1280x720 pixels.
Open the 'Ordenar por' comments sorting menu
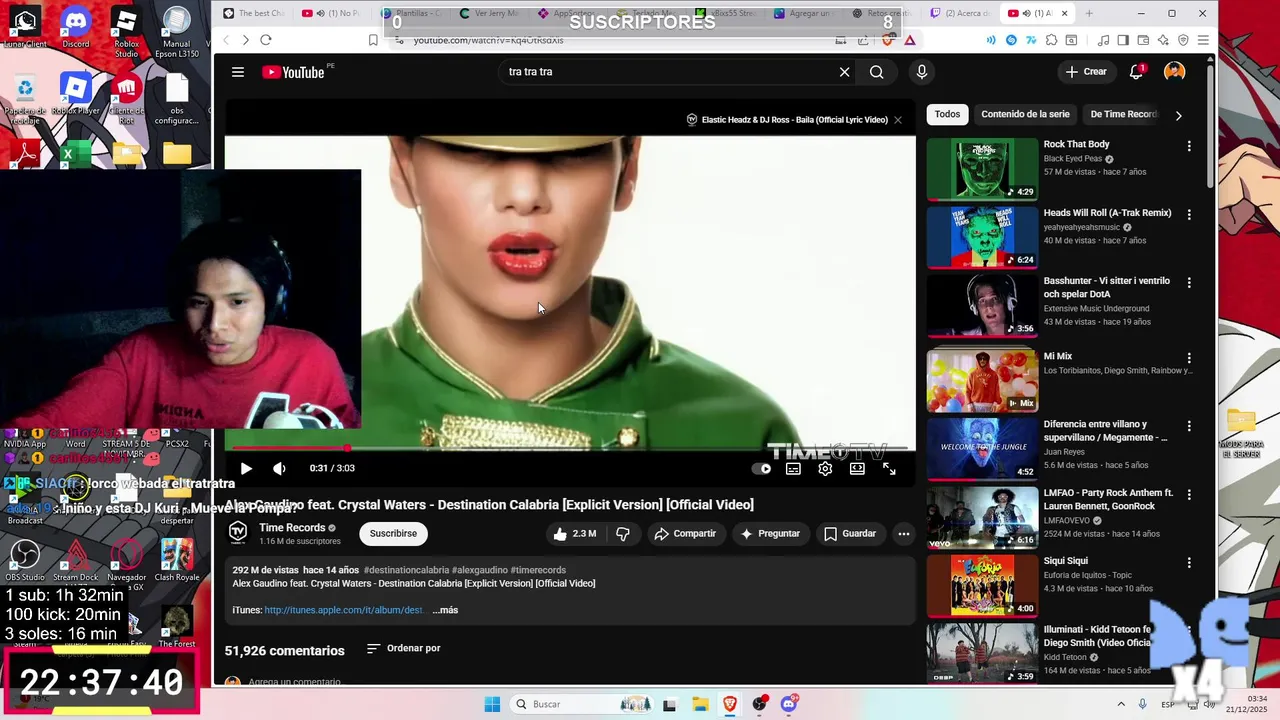[x=404, y=648]
